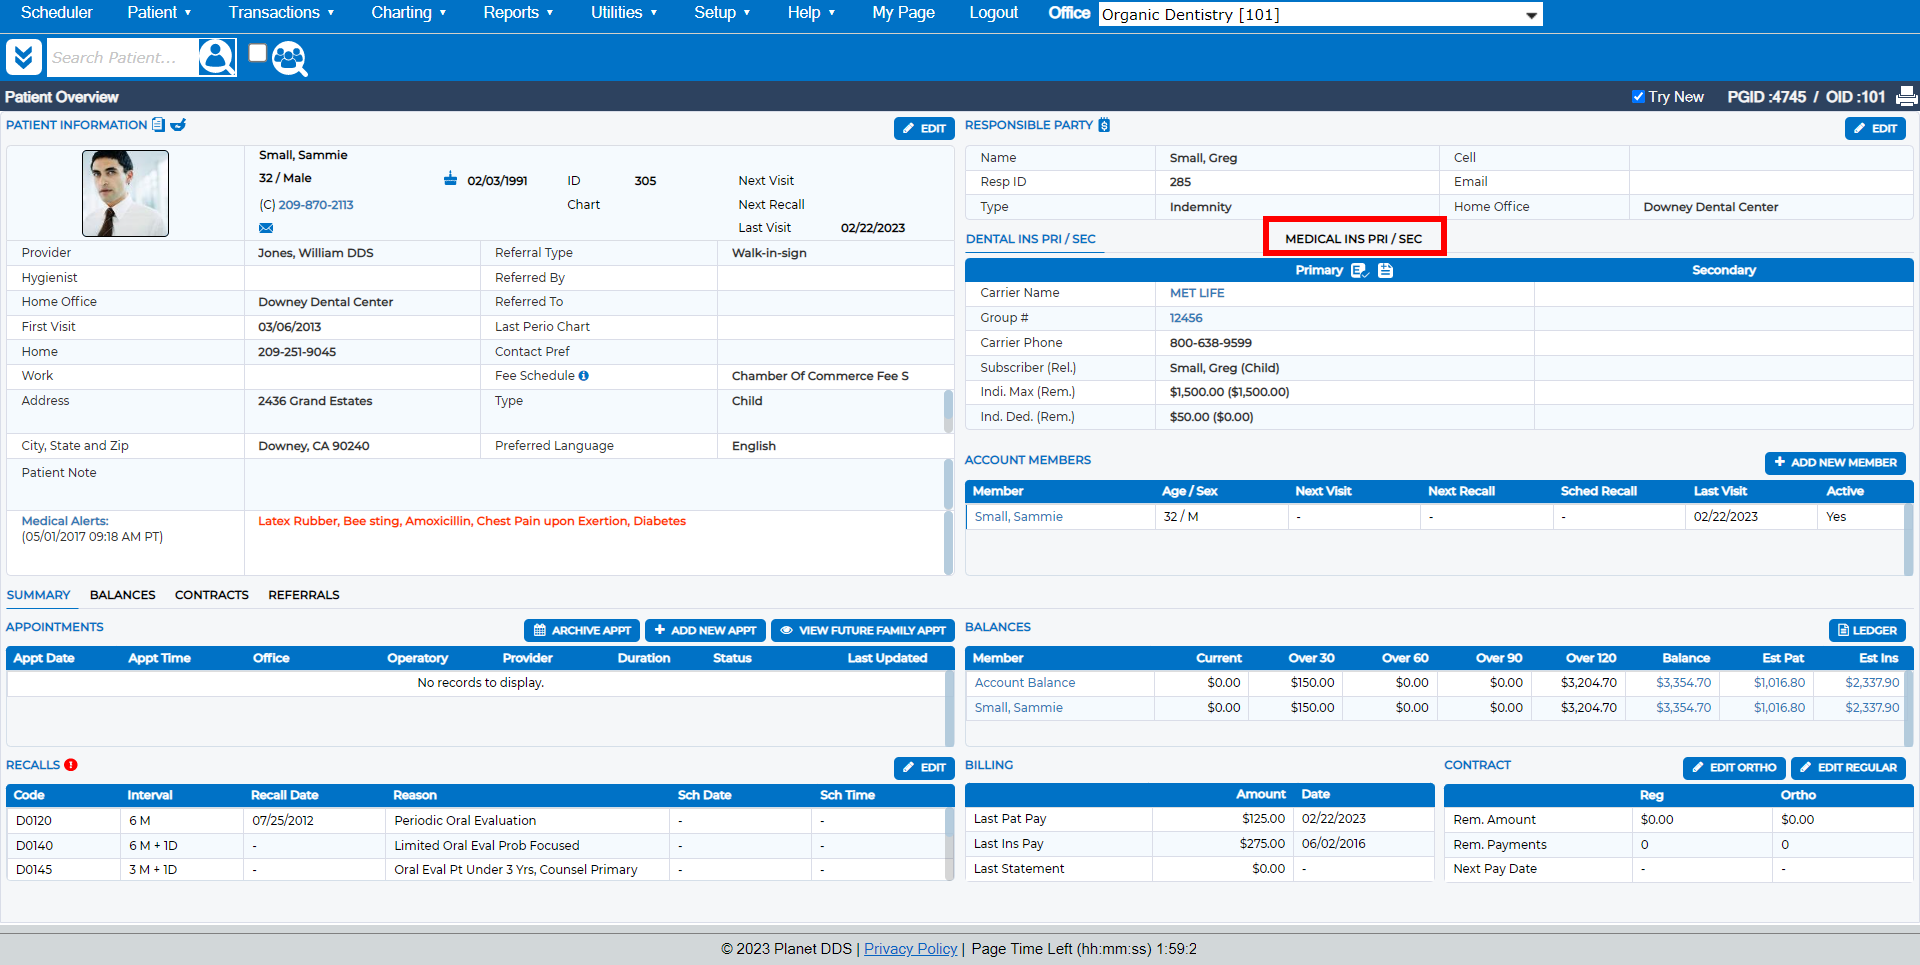This screenshot has width=1920, height=965.
Task: Click the Add New Member button
Action: [1835, 463]
